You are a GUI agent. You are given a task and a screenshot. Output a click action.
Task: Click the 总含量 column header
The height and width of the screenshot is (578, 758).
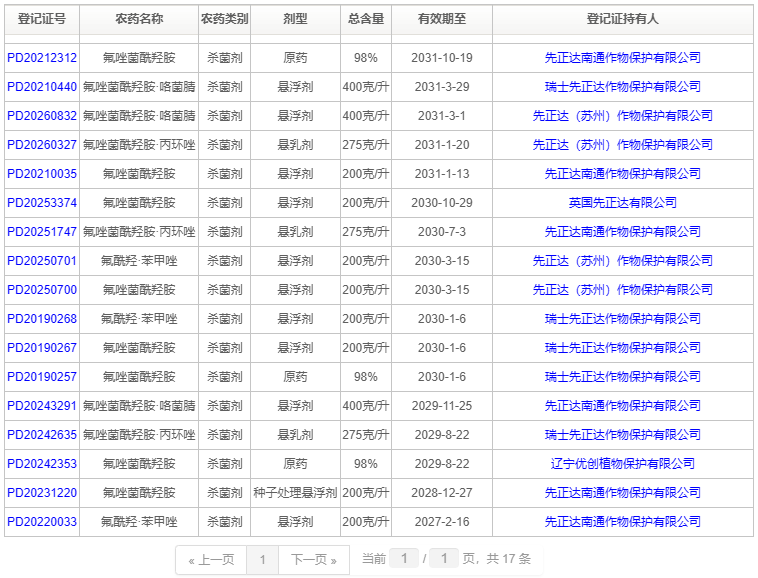pyautogui.click(x=366, y=19)
